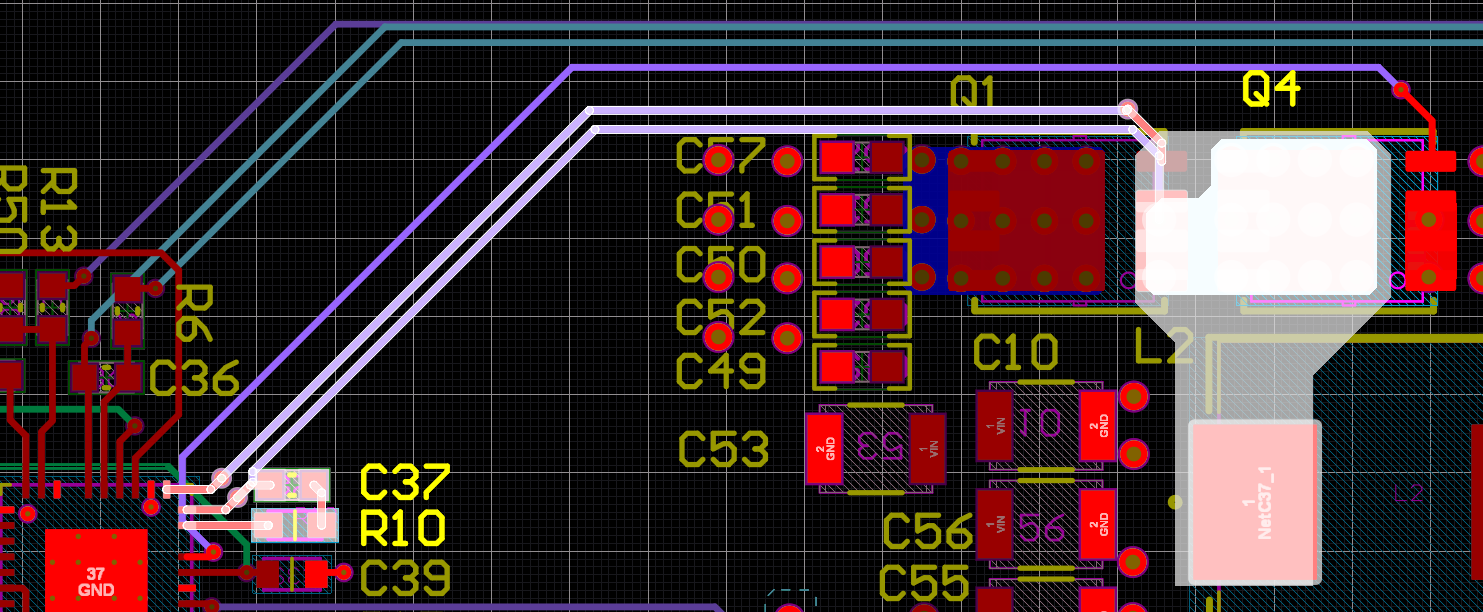1483x612 pixels.
Task: Click the Q1 component designator
Action: pyautogui.click(x=972, y=94)
